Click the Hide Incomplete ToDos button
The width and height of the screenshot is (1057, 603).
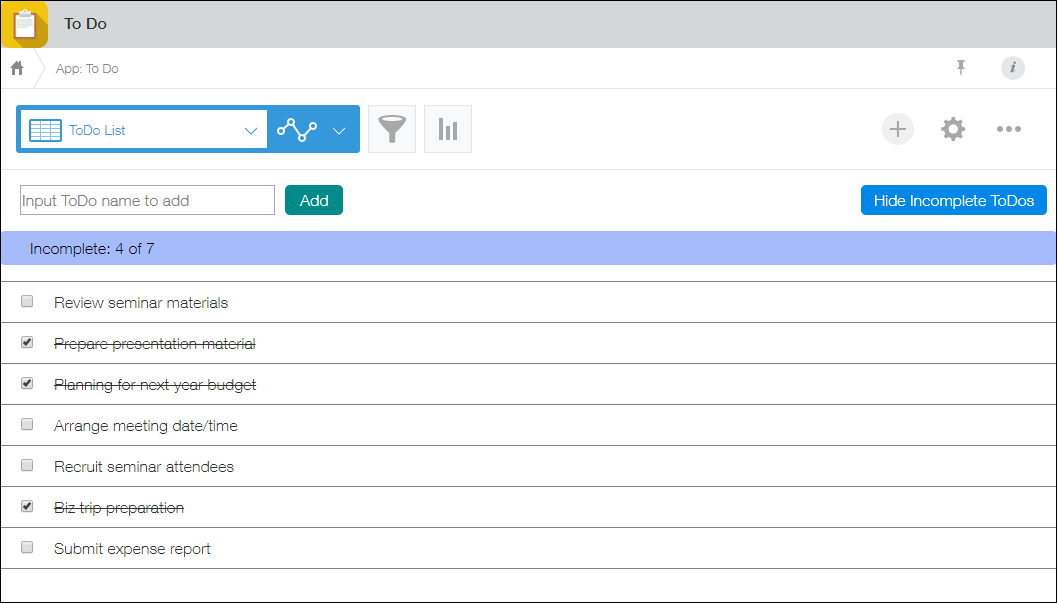pos(953,199)
